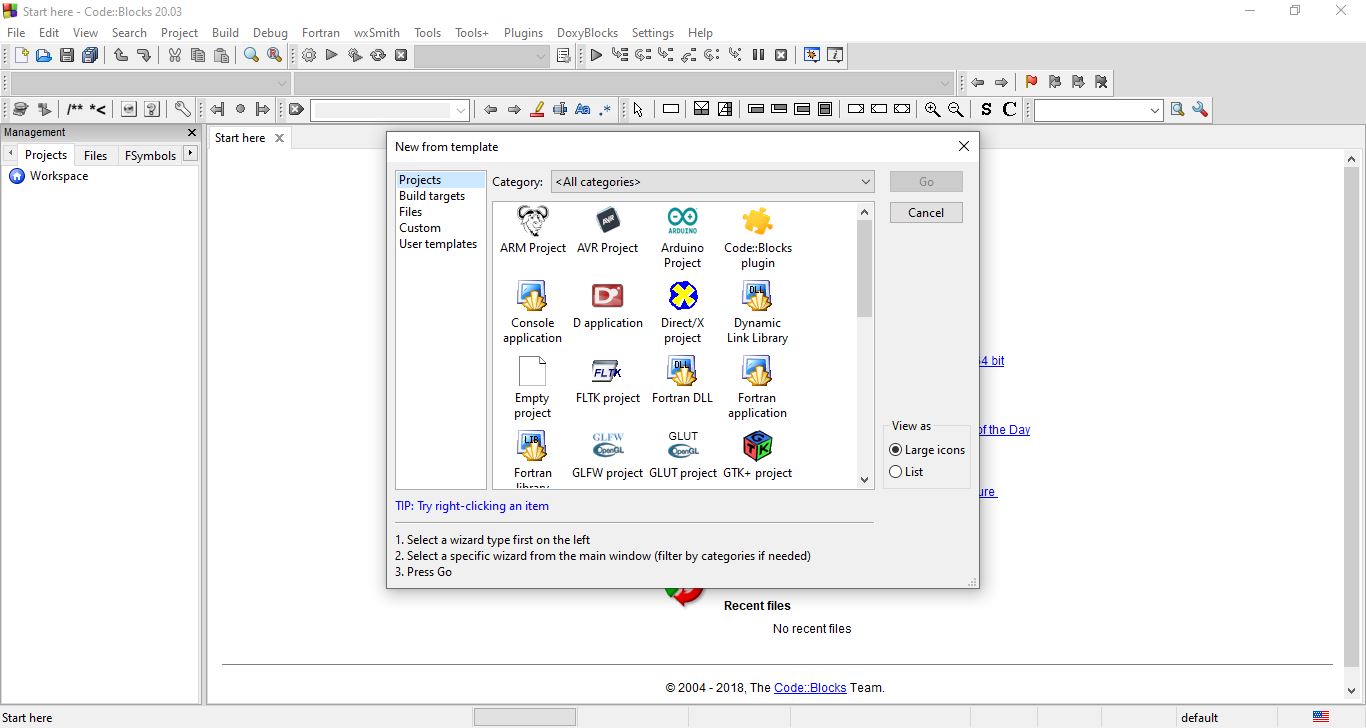
Task: Open the Settings menu
Action: (x=653, y=33)
